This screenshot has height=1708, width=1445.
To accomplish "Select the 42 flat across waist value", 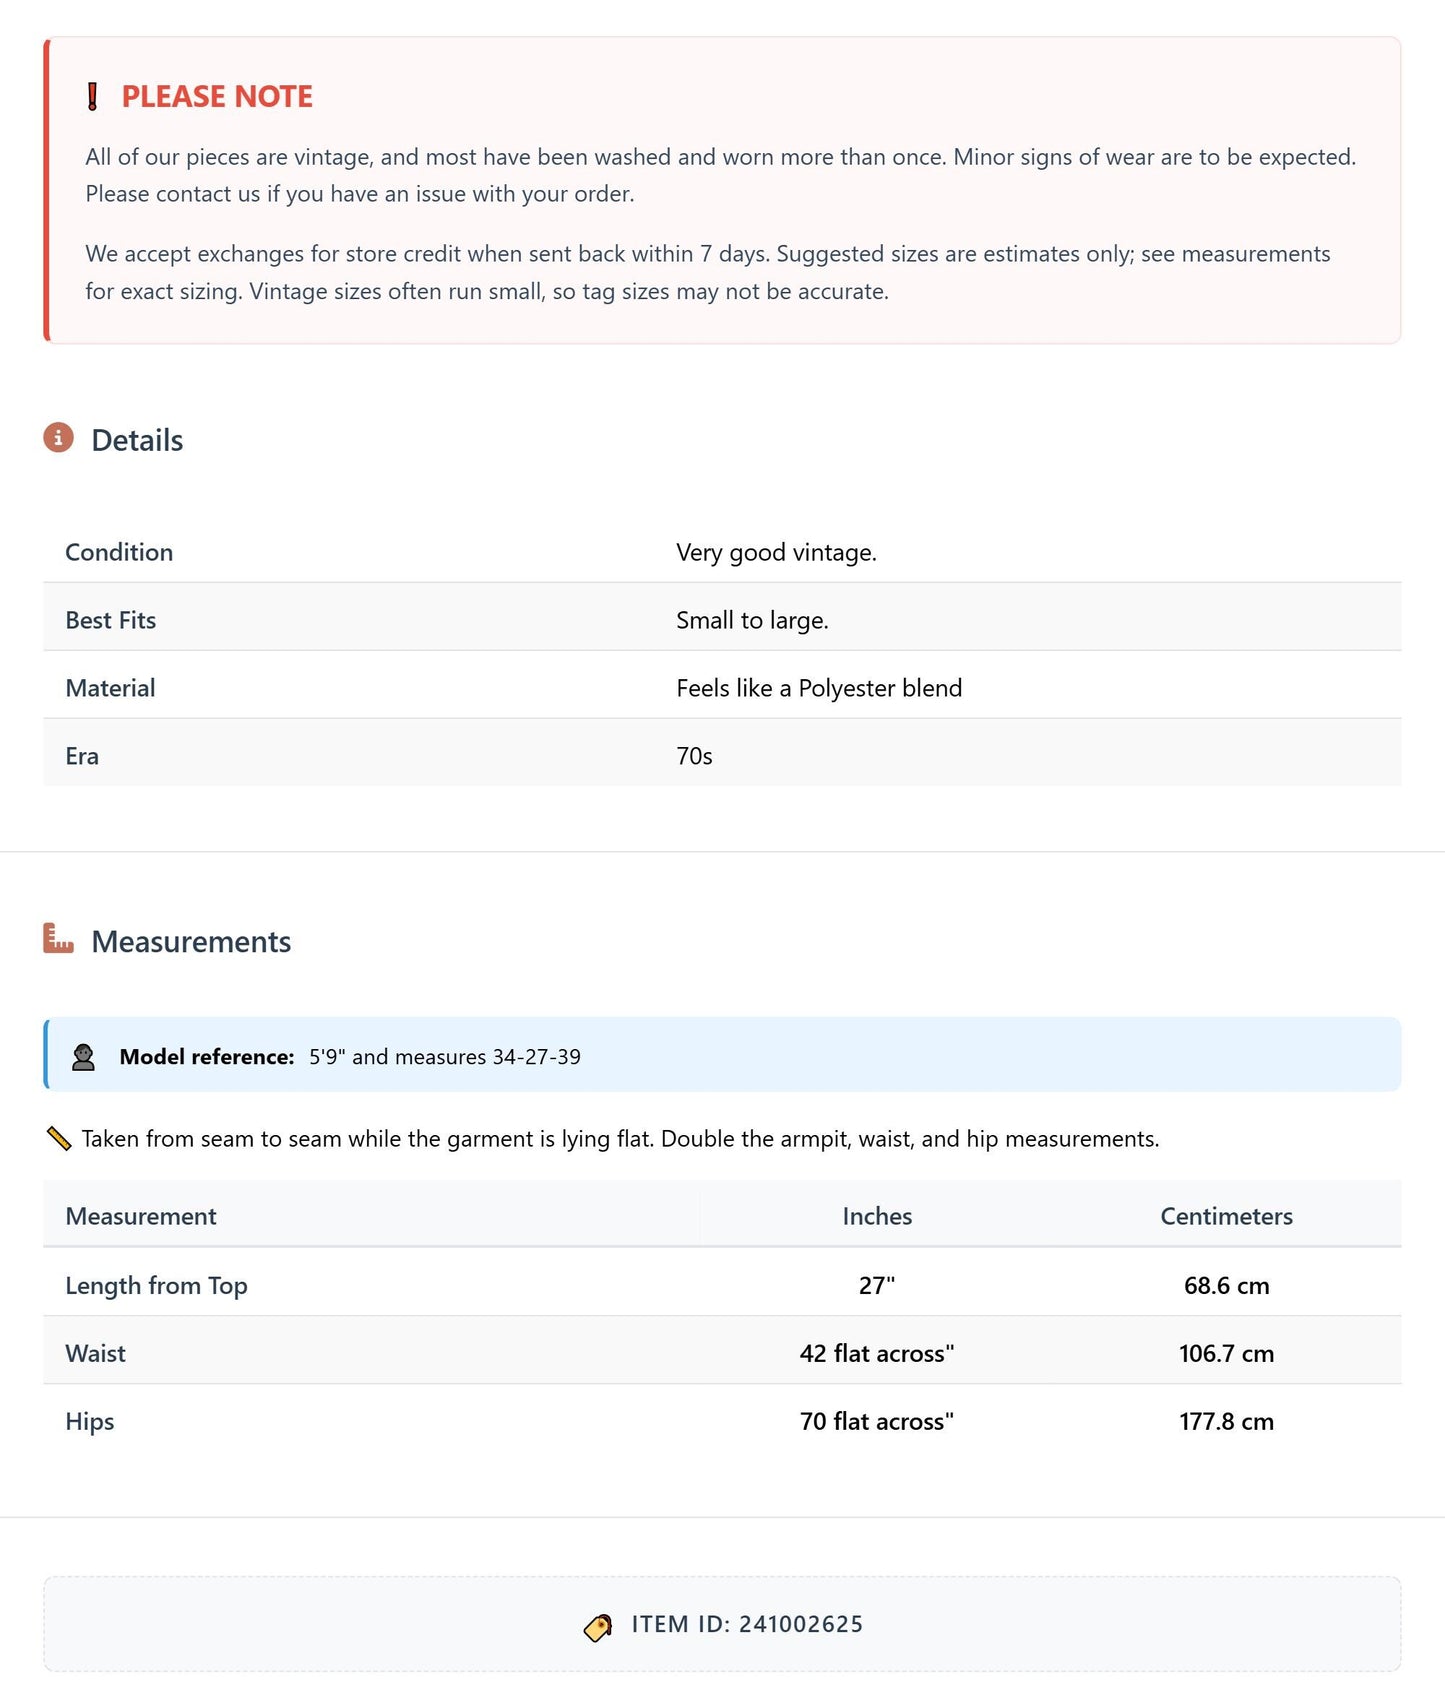I will [877, 1353].
